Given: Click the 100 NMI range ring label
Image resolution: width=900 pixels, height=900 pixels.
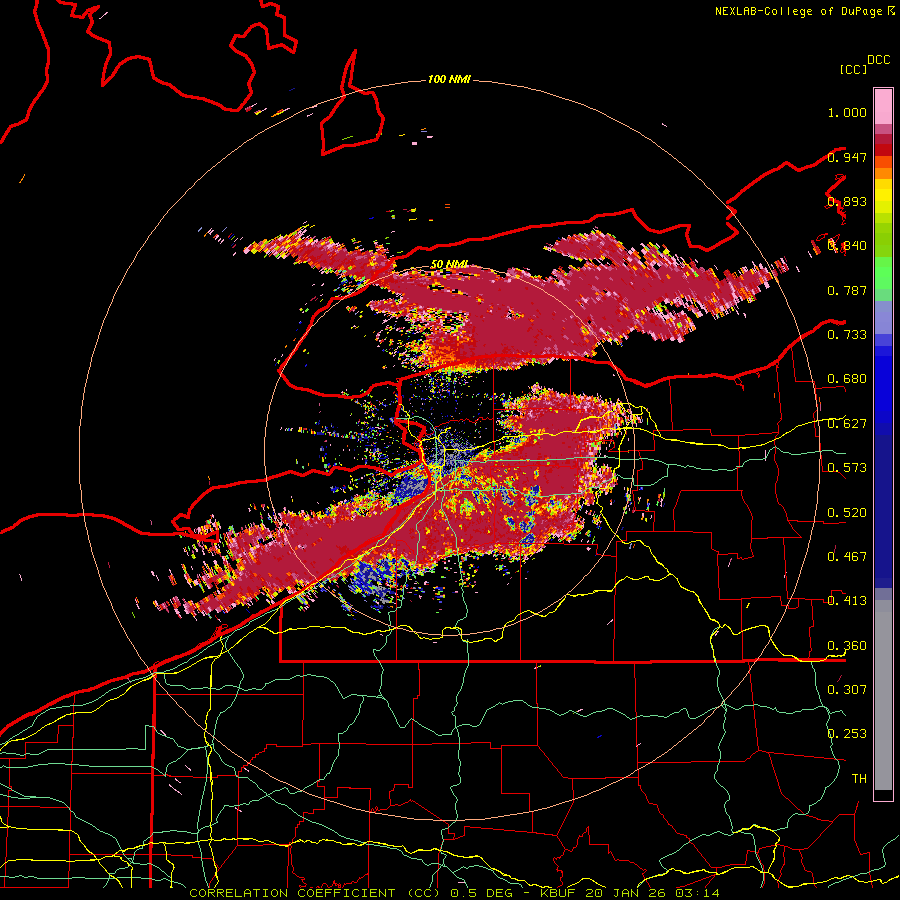Looking at the screenshot, I should pos(449,79).
